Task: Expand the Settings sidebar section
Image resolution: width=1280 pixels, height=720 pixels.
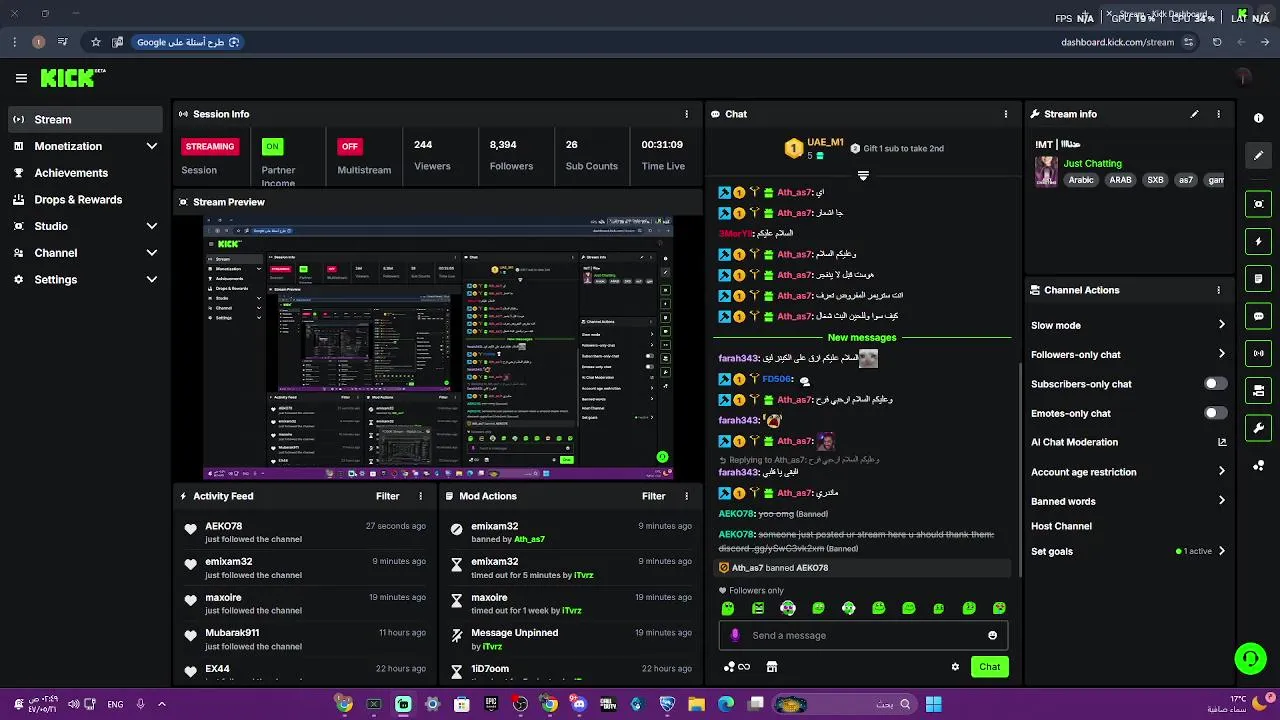Action: (152, 280)
